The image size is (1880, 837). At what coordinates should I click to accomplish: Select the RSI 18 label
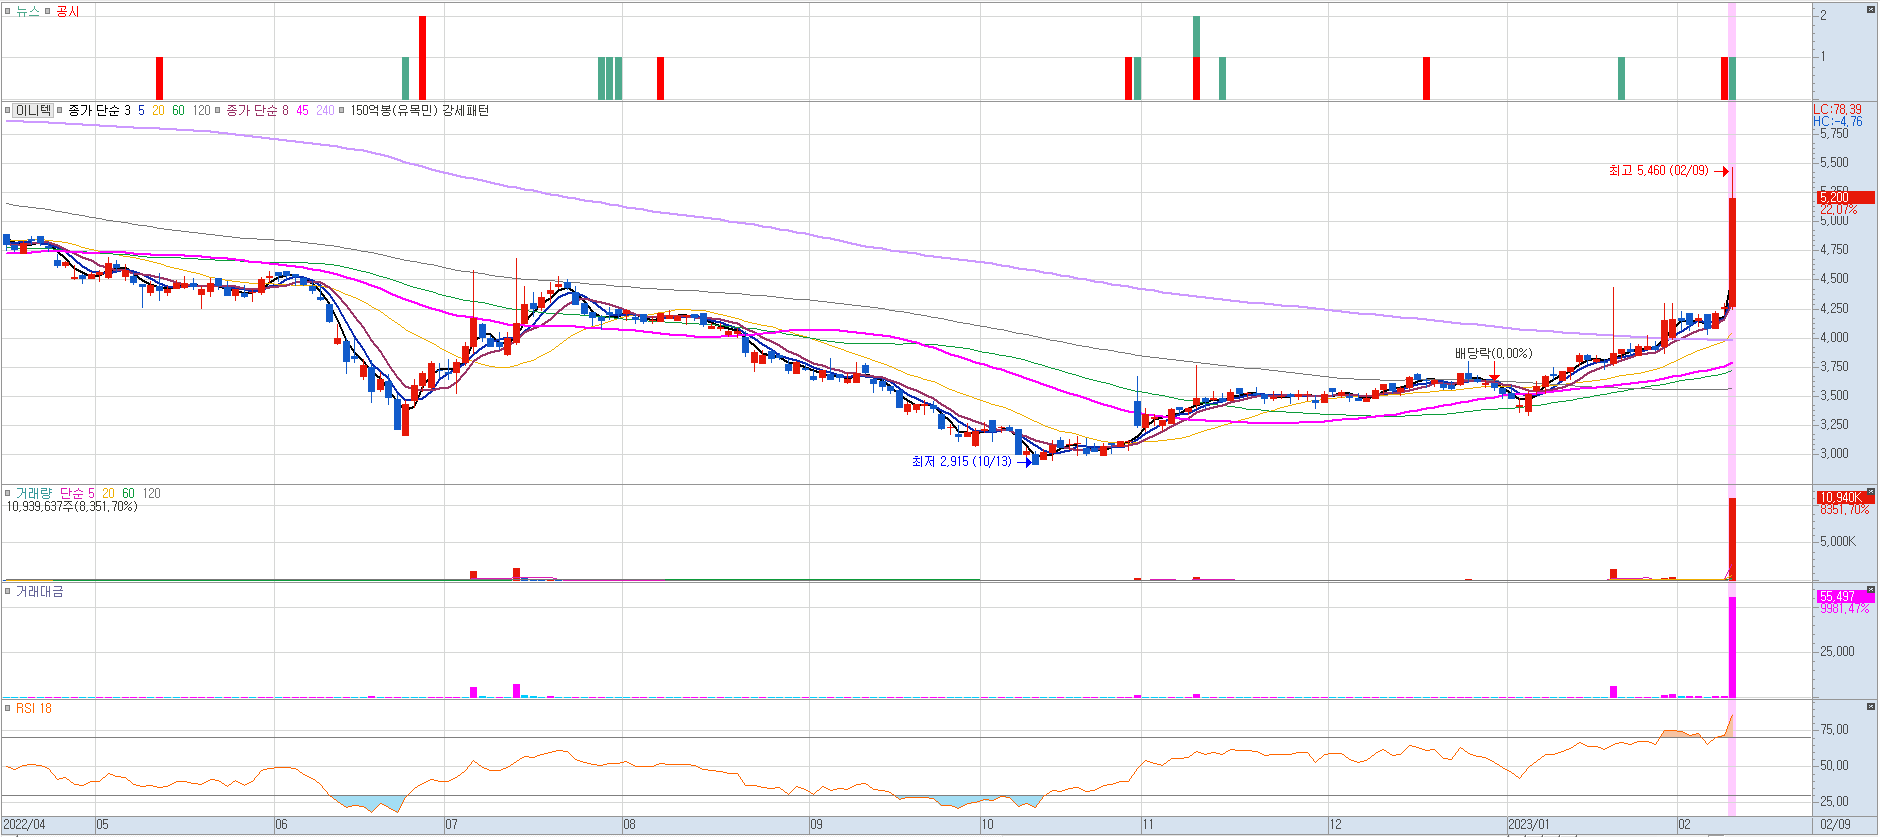click(33, 708)
